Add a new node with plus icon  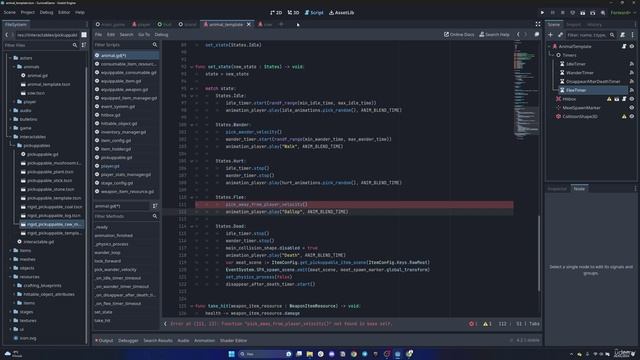click(x=550, y=35)
